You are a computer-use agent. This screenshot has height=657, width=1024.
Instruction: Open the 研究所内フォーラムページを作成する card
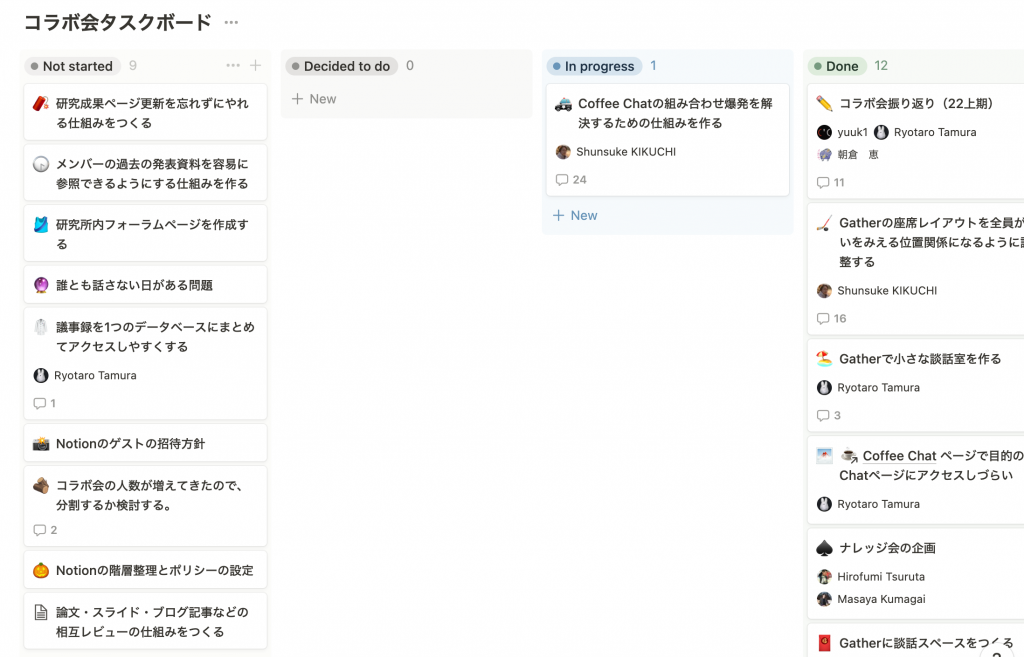click(152, 234)
